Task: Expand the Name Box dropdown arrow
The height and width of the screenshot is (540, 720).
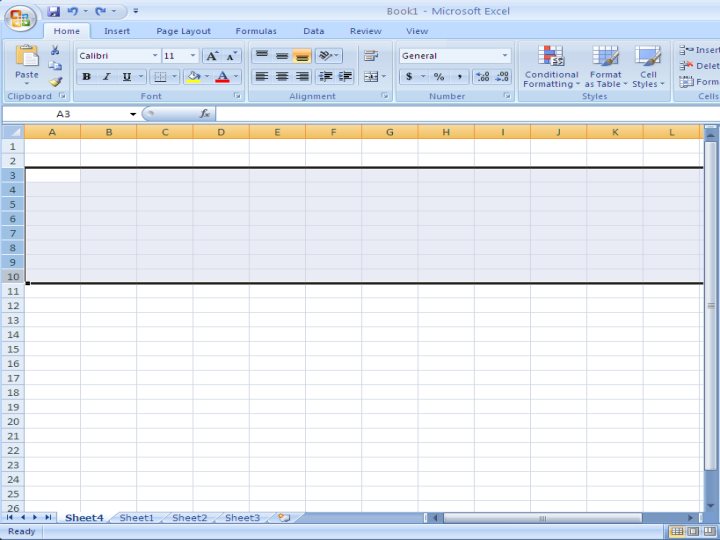Action: pyautogui.click(x=133, y=114)
